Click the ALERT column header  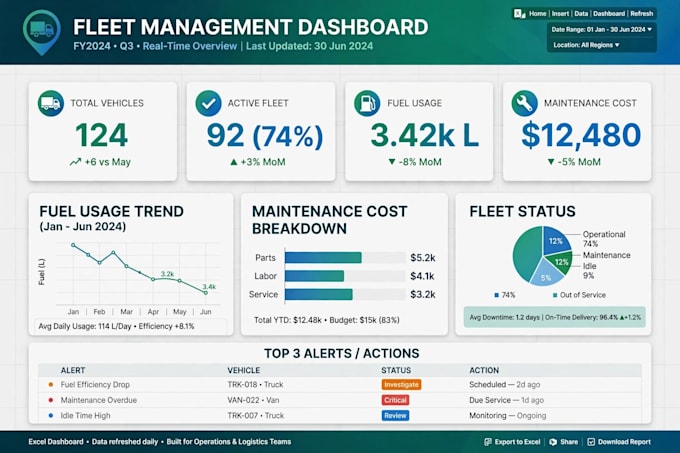[73, 370]
